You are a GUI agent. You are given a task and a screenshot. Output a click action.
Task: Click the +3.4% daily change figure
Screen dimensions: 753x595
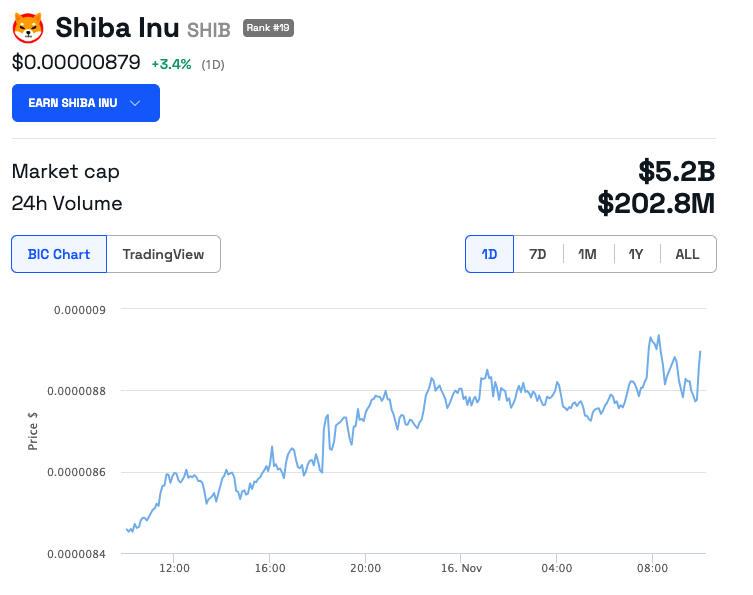click(171, 64)
